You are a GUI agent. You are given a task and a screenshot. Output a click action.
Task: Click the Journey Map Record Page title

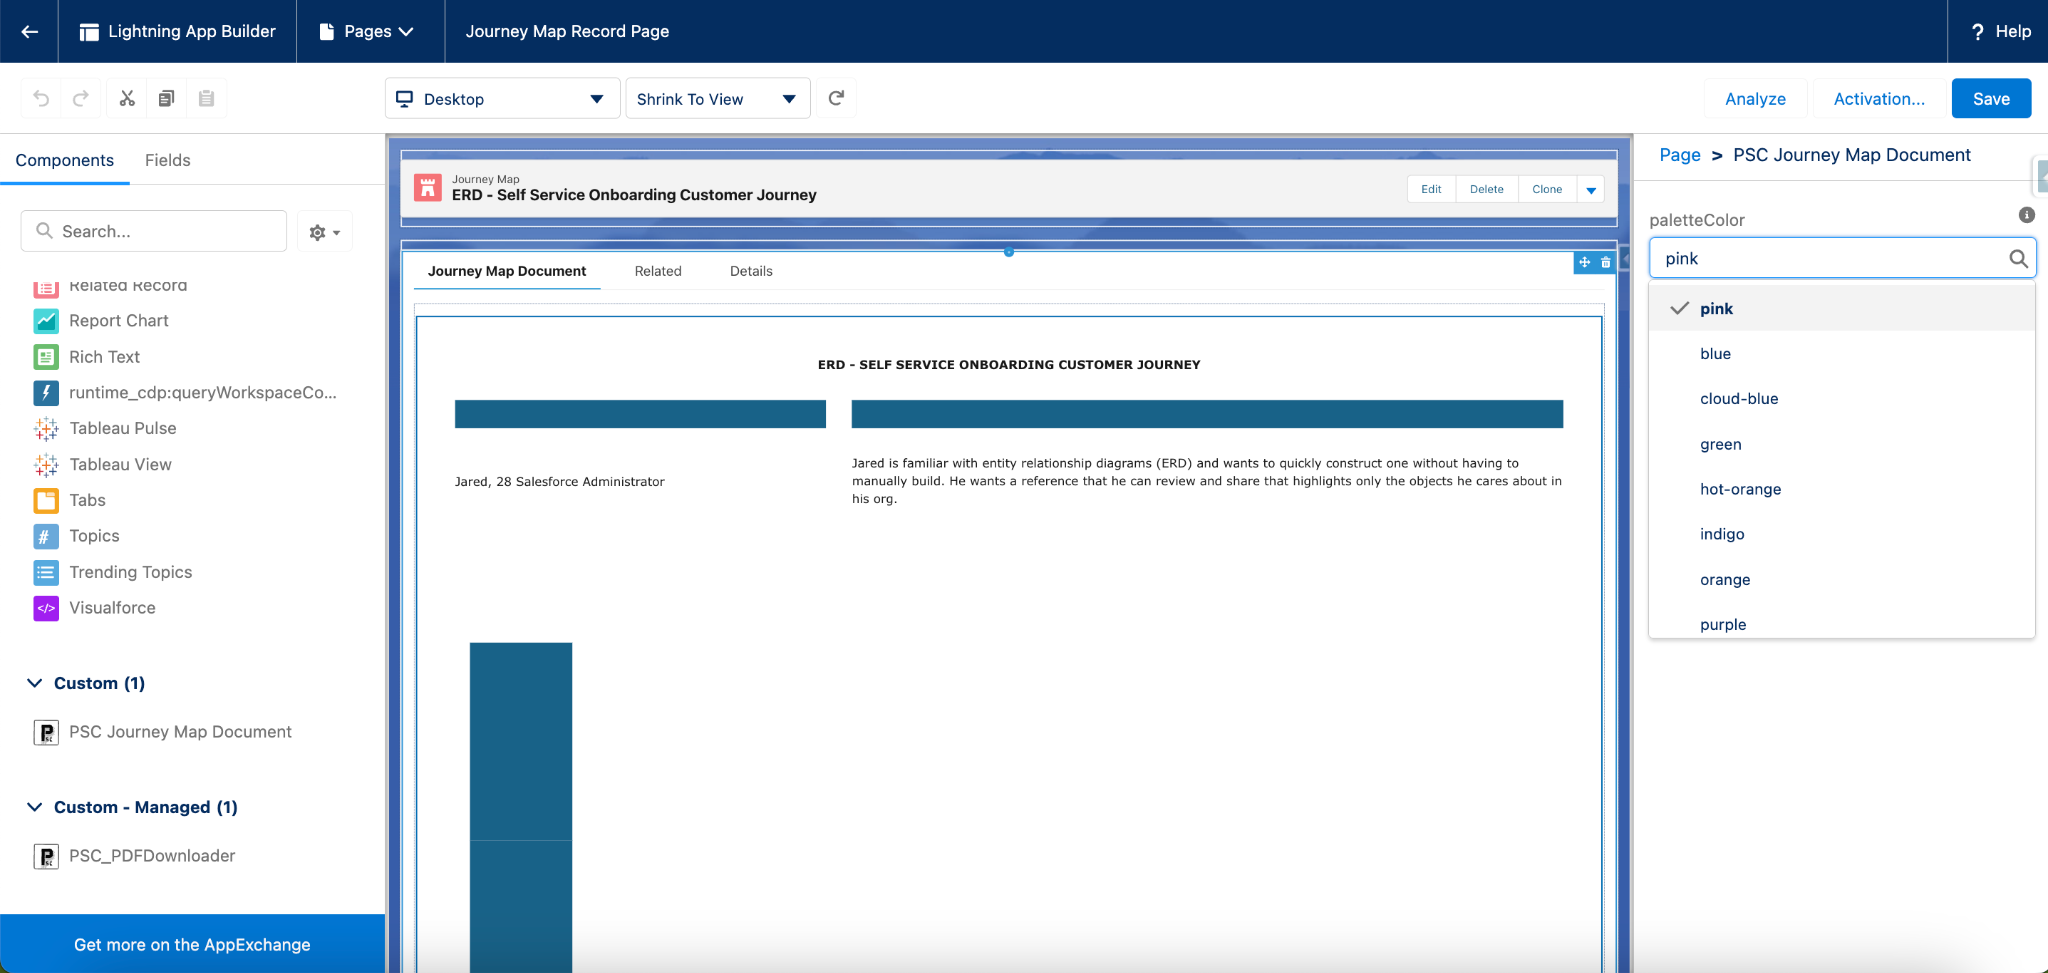(x=567, y=31)
